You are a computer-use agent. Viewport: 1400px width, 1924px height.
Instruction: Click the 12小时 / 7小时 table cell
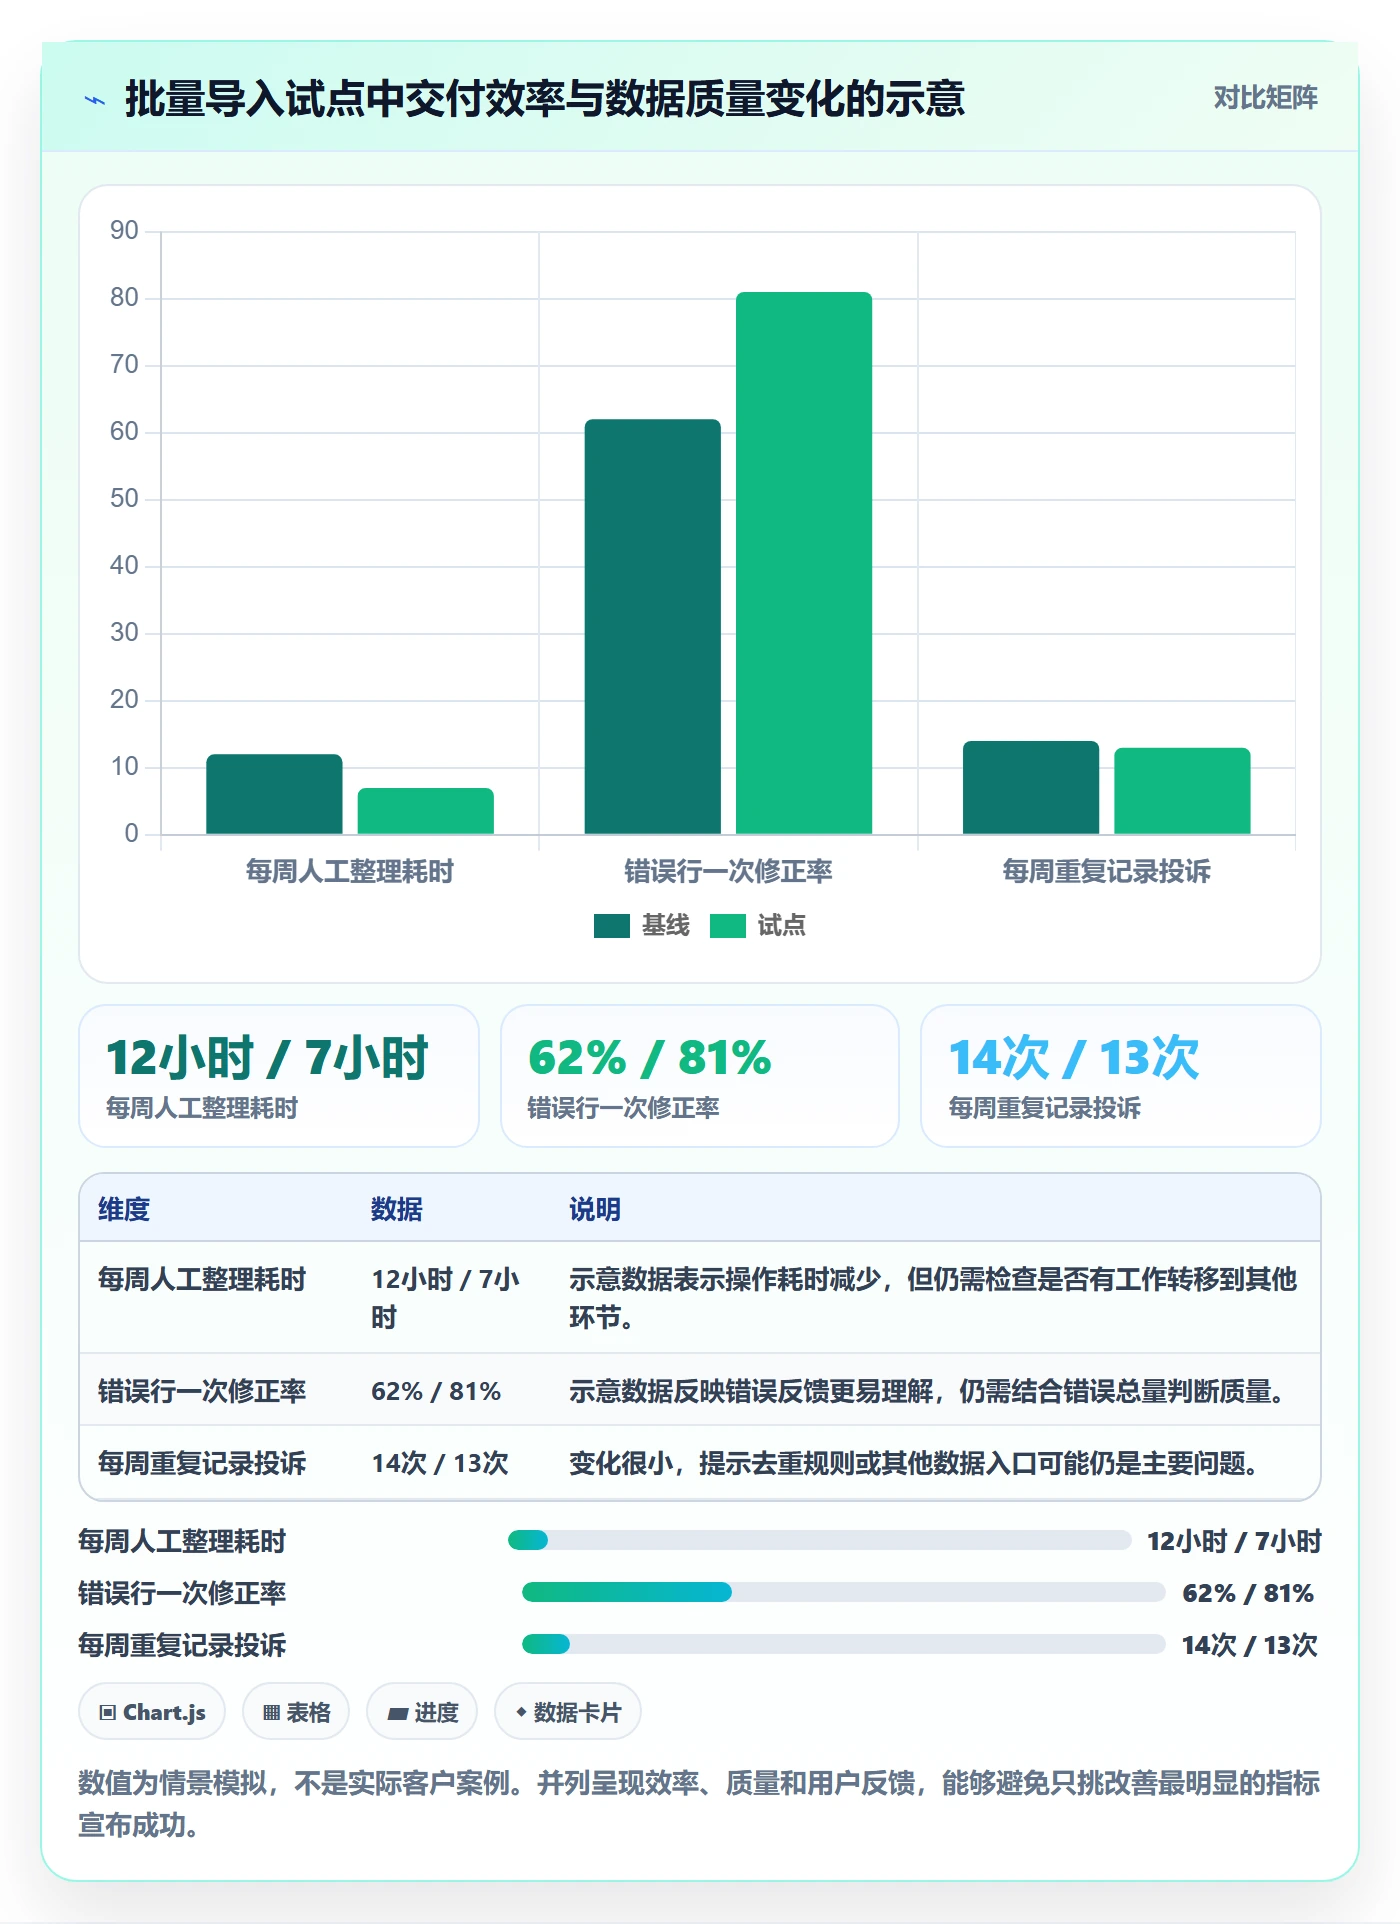pyautogui.click(x=446, y=1298)
